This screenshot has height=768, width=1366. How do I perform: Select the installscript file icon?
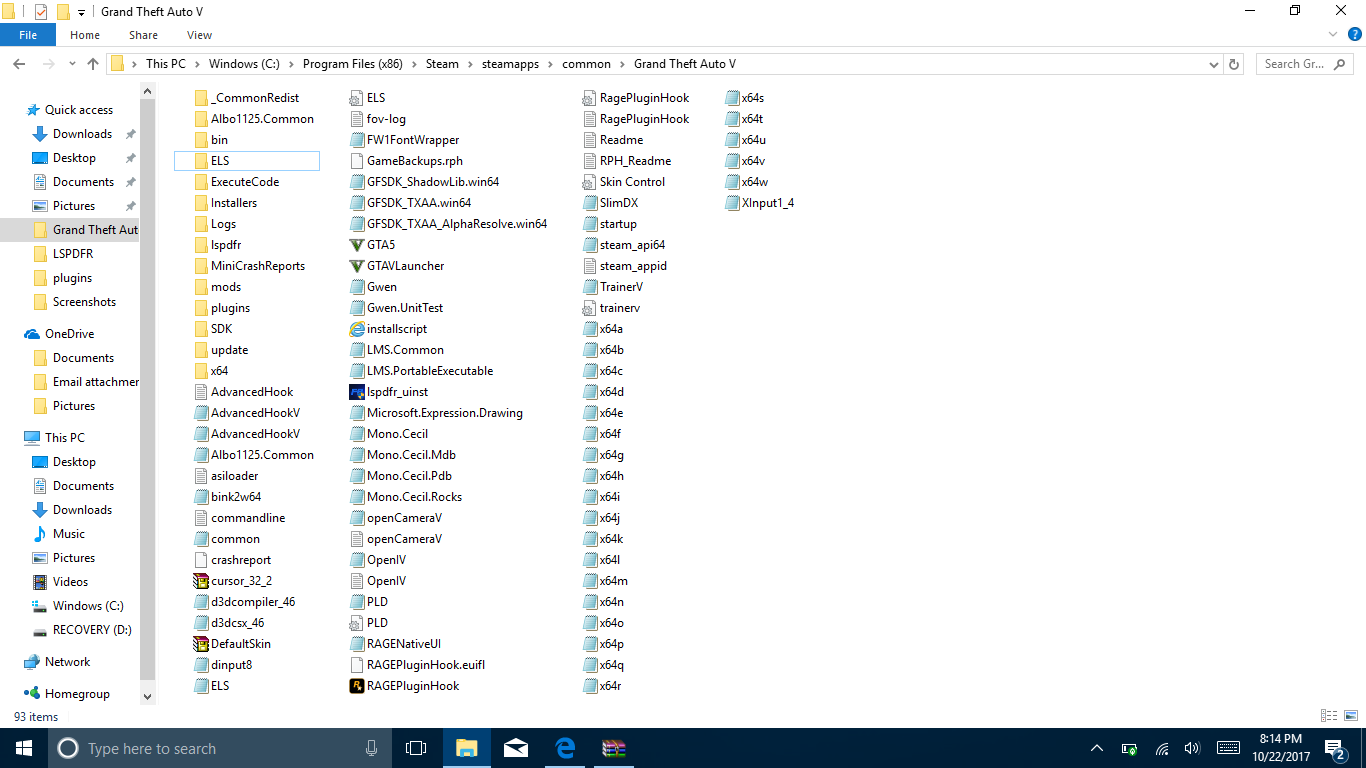click(357, 329)
